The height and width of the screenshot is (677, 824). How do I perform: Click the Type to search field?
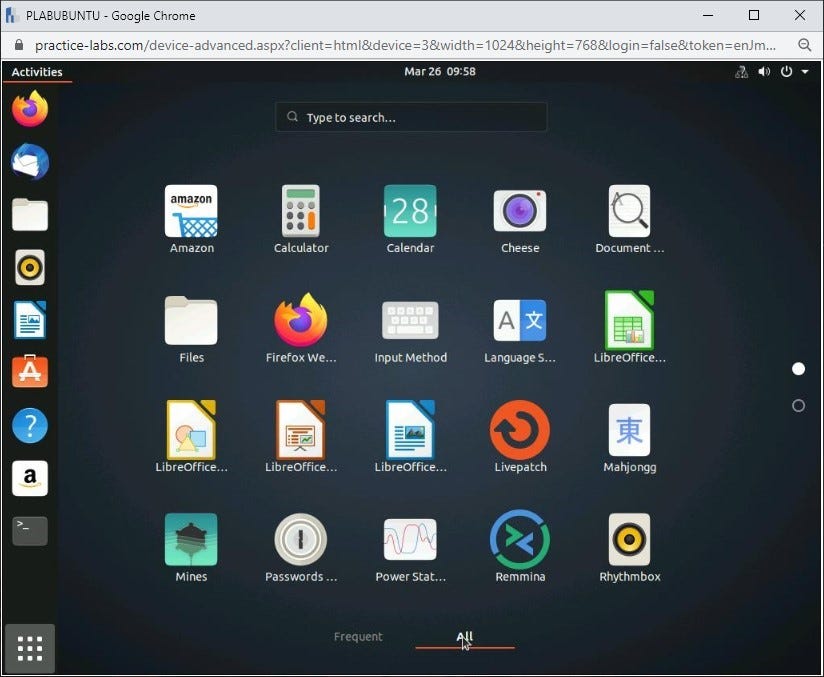point(410,117)
